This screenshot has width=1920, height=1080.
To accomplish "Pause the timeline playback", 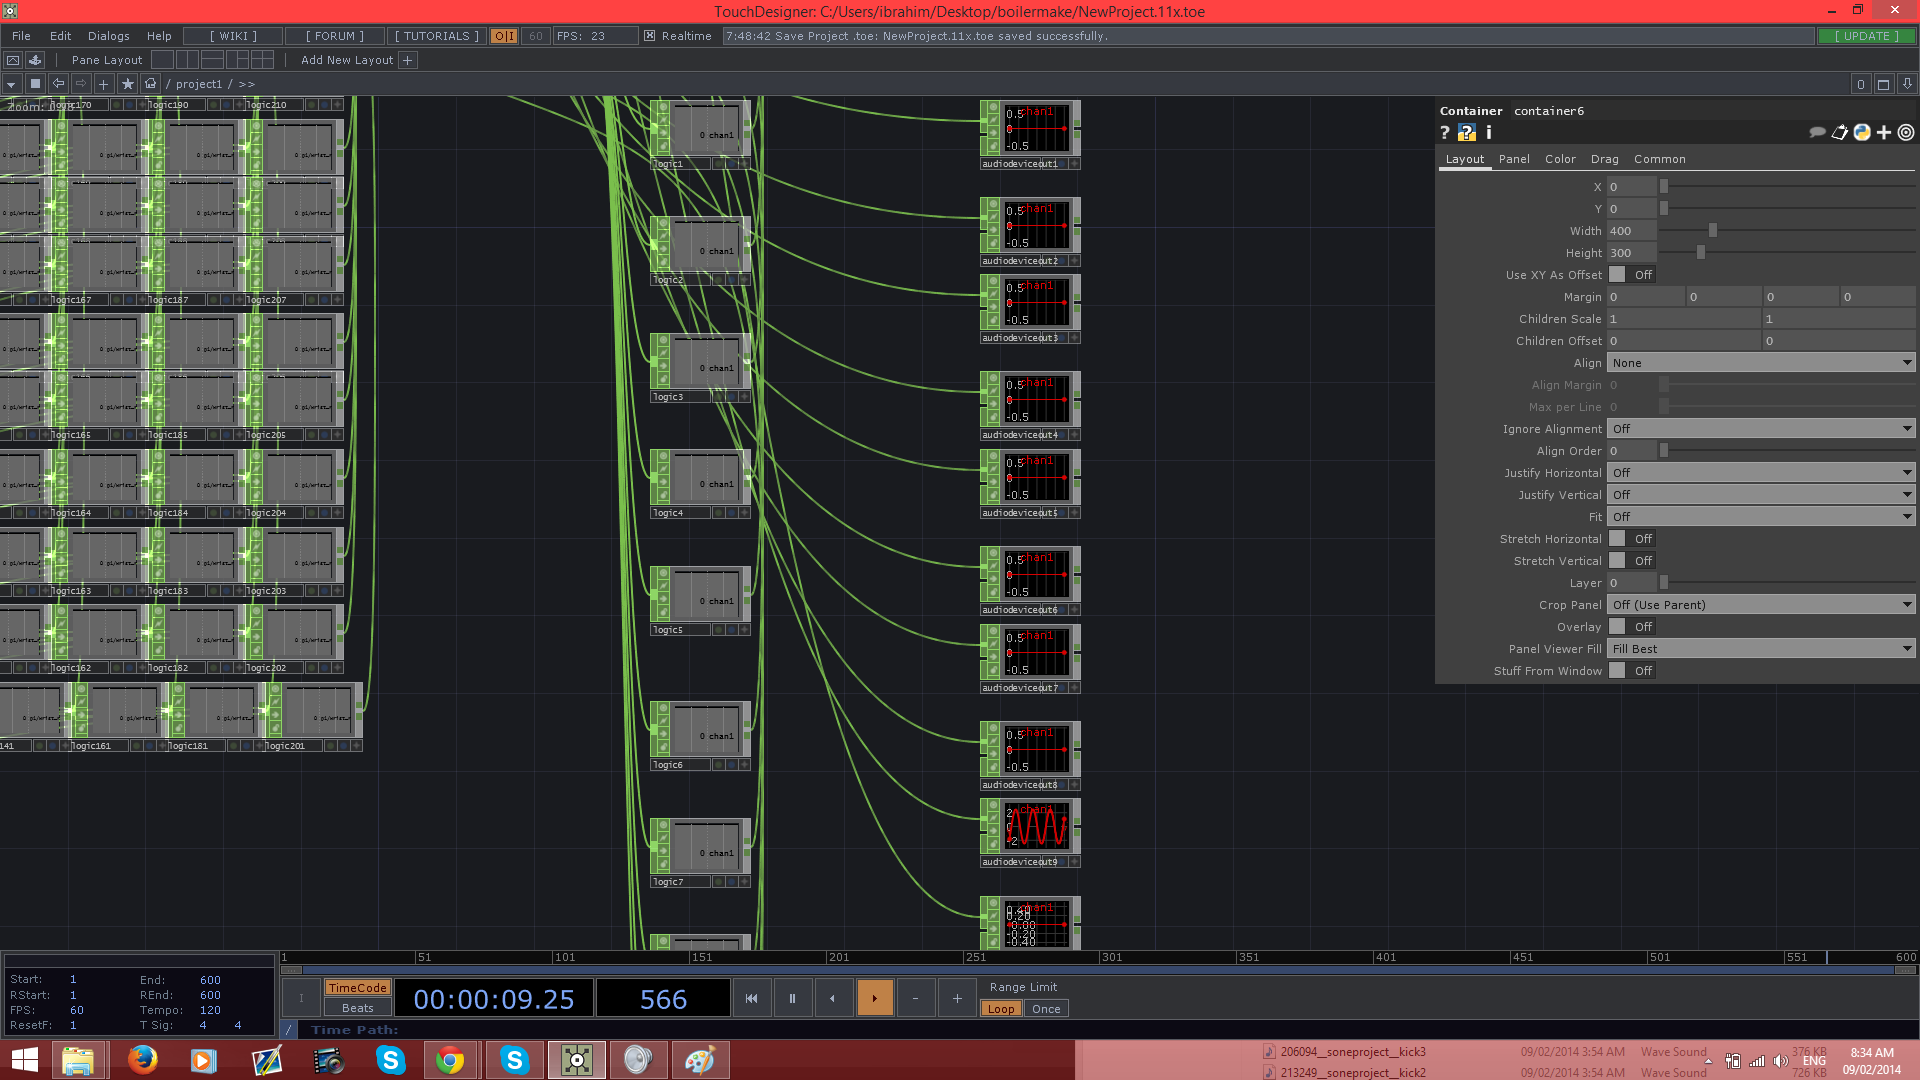I will click(x=792, y=998).
